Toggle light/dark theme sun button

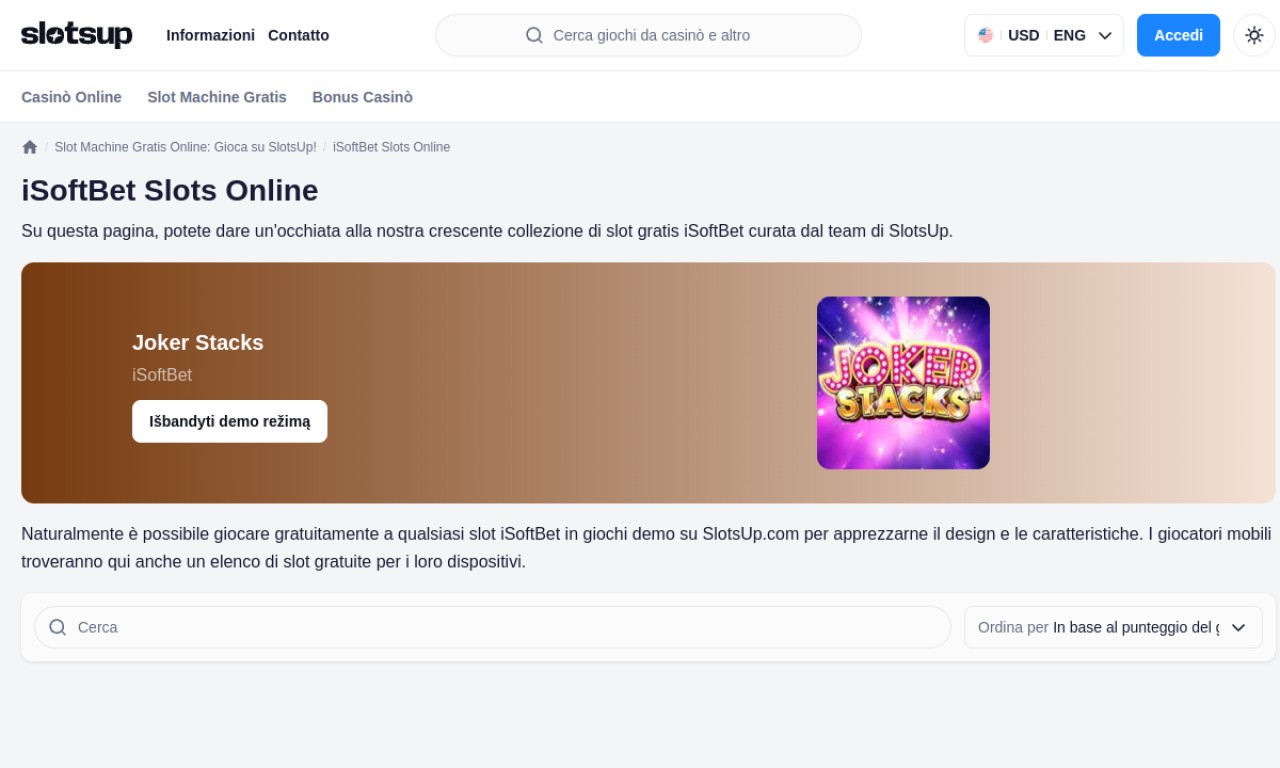click(x=1254, y=36)
